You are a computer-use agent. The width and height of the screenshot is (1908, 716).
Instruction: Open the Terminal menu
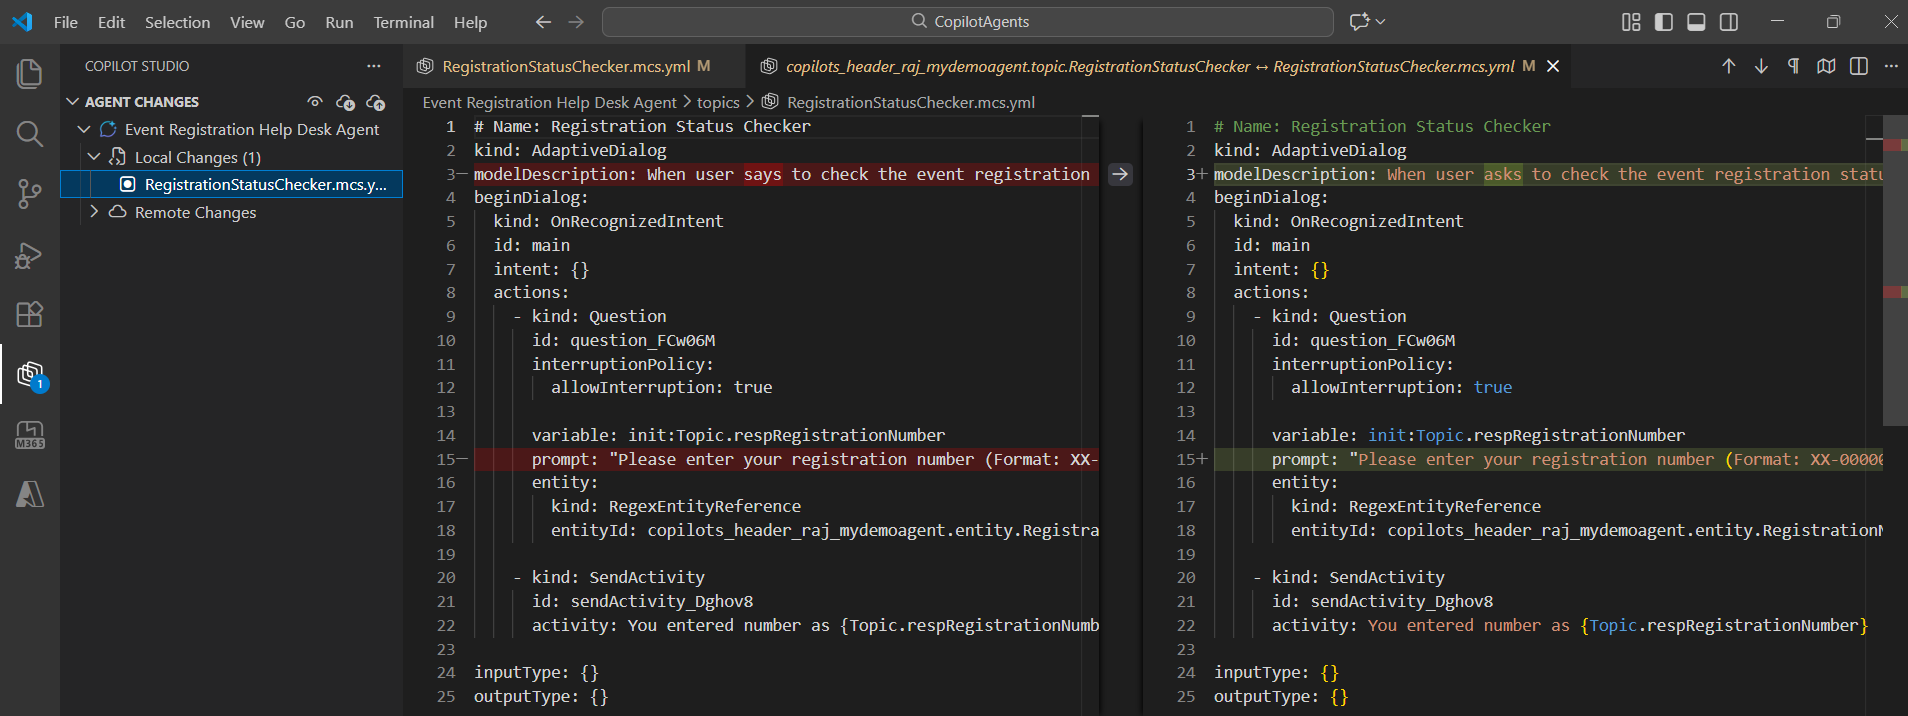click(403, 22)
